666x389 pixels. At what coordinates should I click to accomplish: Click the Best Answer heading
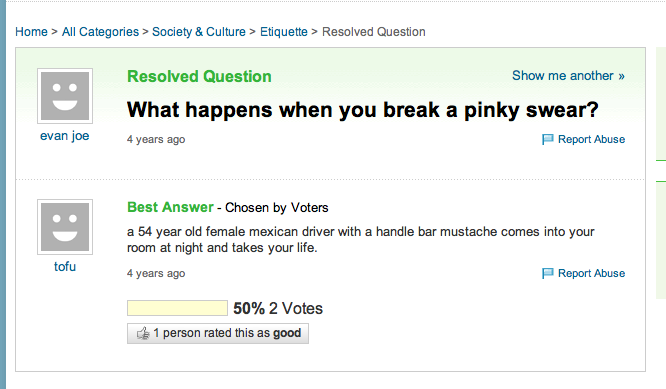click(x=170, y=207)
